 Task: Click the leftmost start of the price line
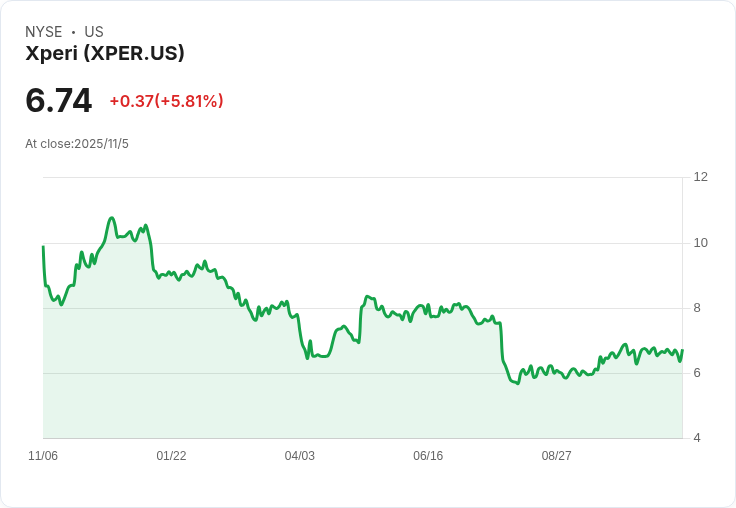click(43, 247)
